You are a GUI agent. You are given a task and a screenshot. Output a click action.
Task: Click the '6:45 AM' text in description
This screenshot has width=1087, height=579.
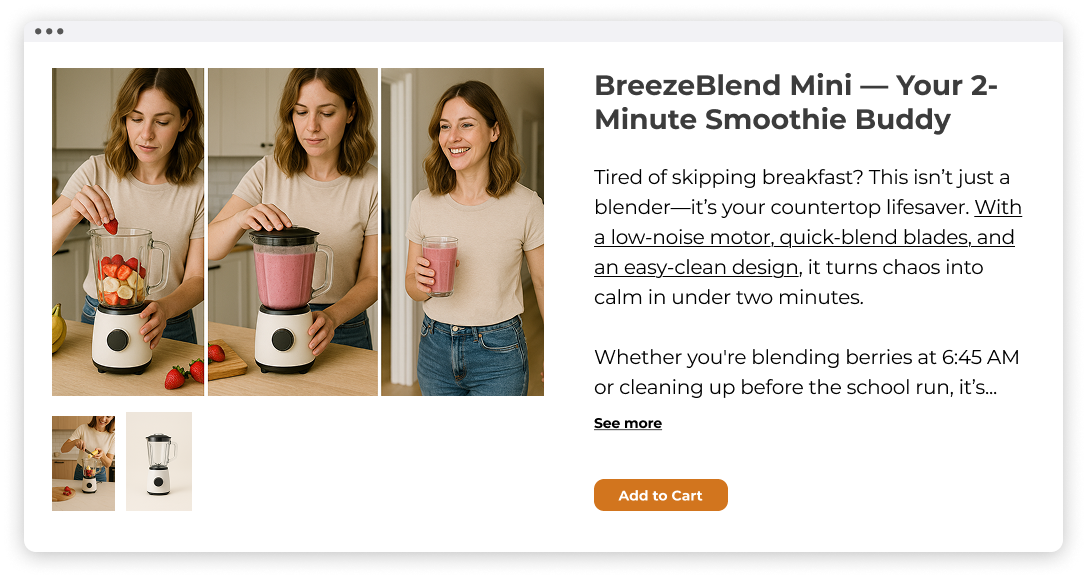pyautogui.click(x=980, y=357)
